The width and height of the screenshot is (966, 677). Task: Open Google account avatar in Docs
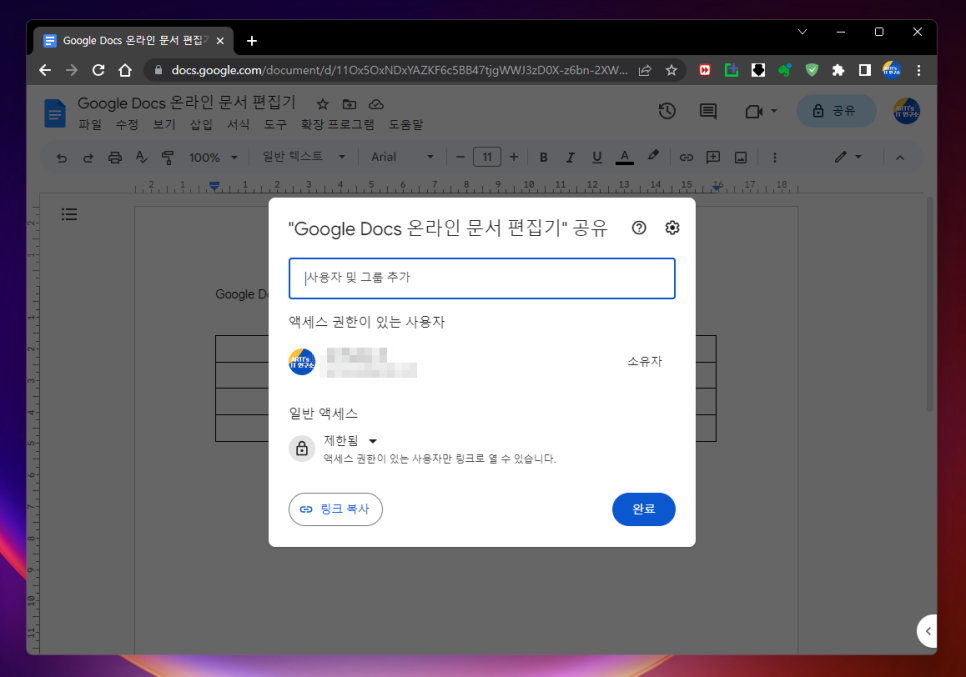(x=906, y=111)
